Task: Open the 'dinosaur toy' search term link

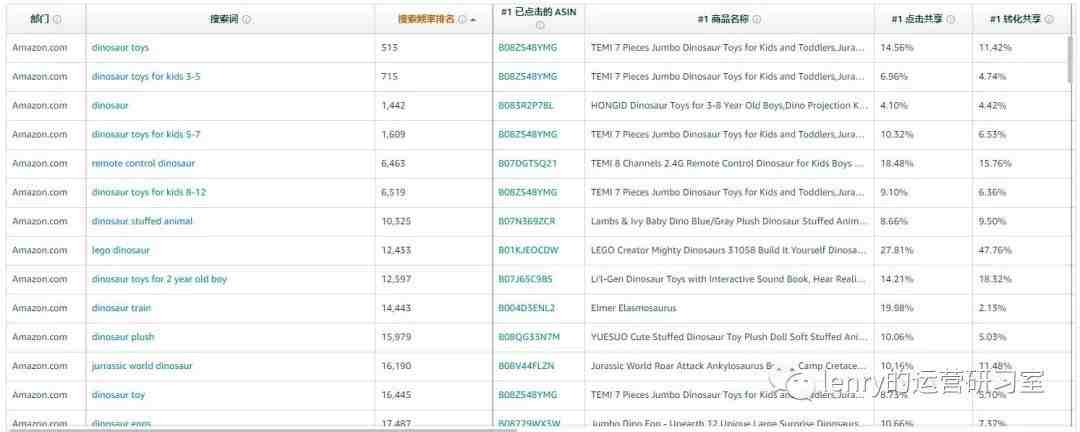Action: click(x=118, y=395)
